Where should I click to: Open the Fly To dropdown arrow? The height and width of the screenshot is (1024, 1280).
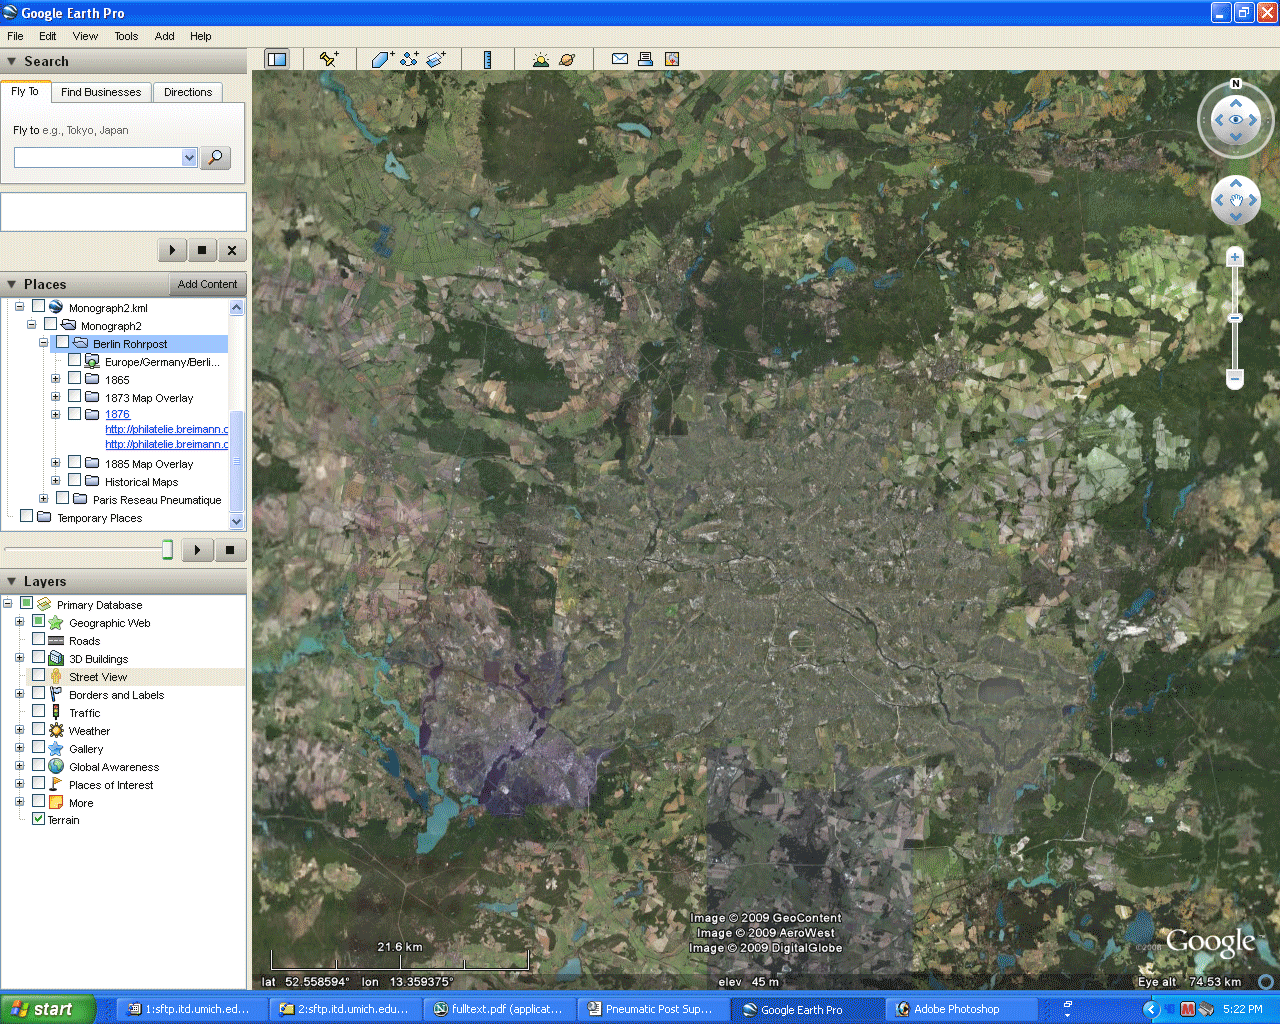pos(189,158)
